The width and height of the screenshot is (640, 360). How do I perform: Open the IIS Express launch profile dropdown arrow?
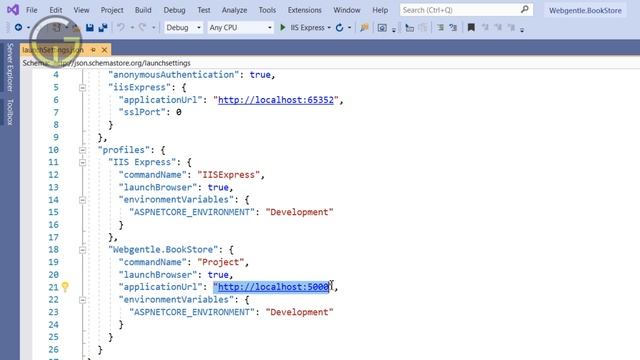[329, 28]
